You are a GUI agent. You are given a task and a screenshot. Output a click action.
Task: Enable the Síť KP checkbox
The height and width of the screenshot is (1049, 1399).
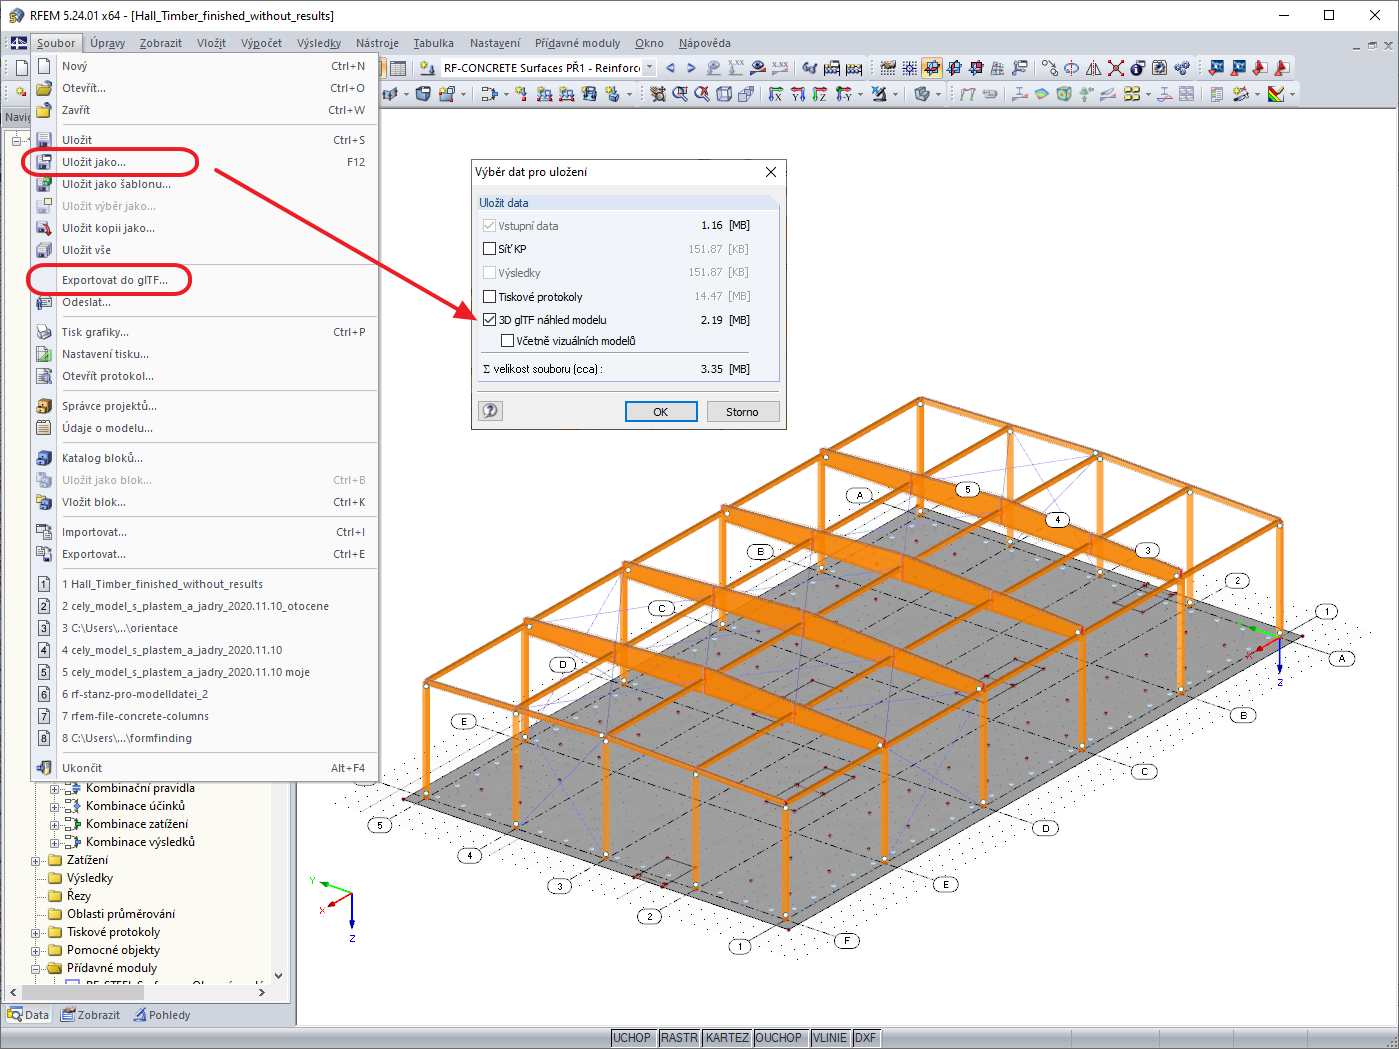pyautogui.click(x=489, y=249)
